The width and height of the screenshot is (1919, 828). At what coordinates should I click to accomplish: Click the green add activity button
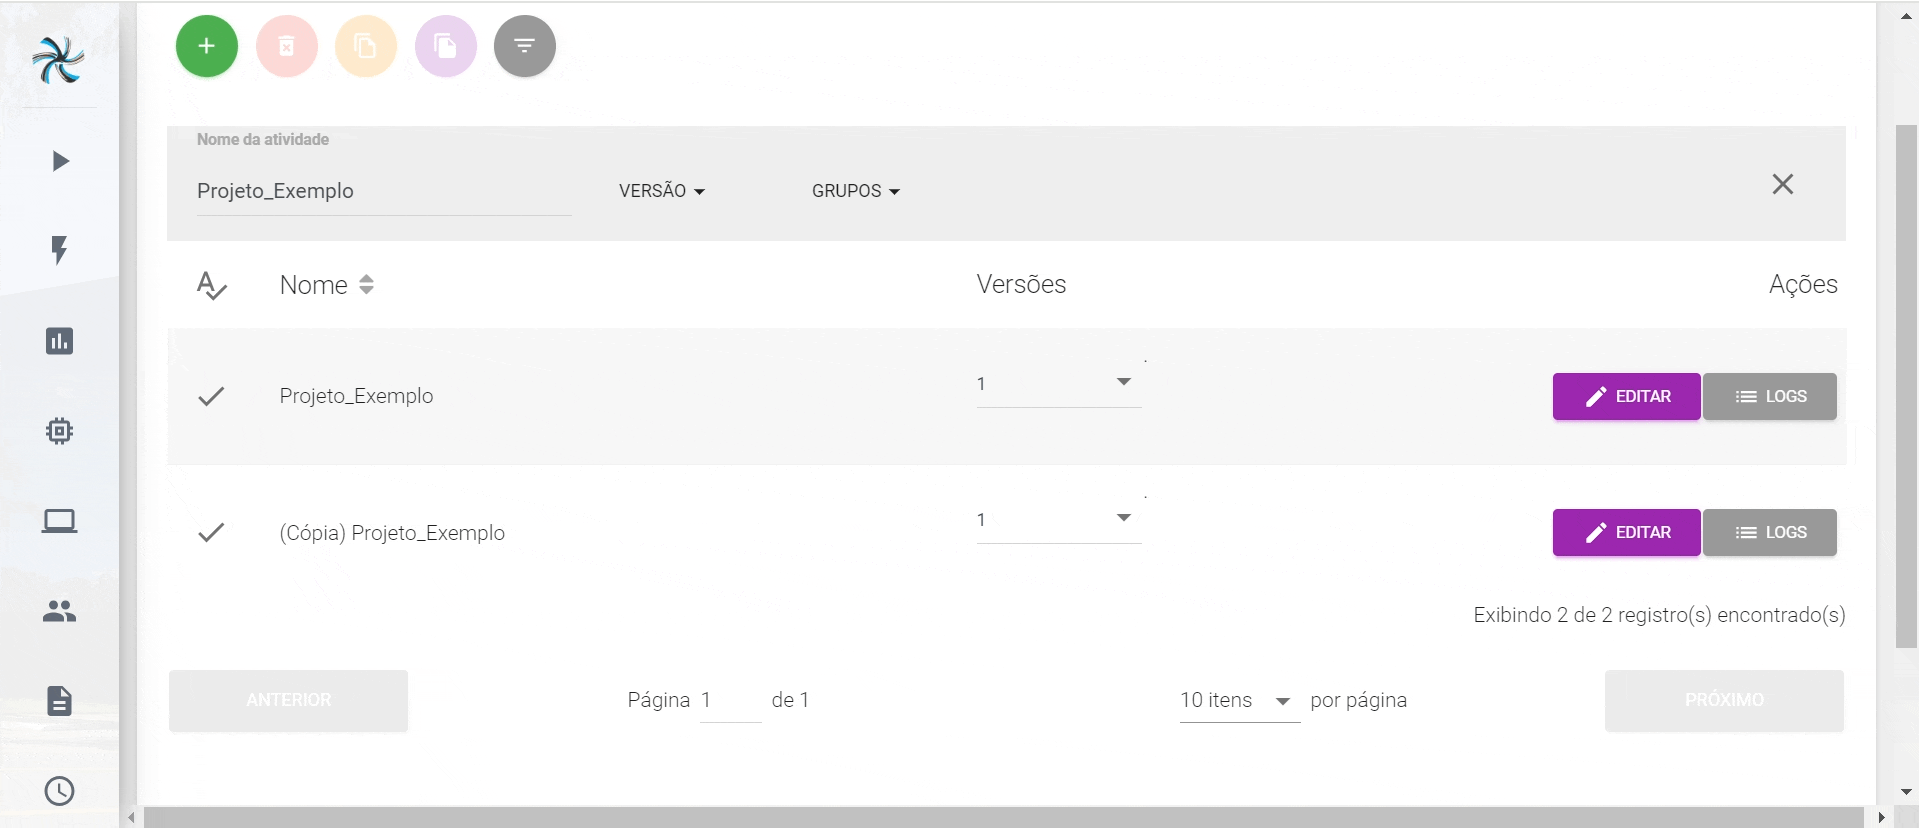(x=207, y=46)
